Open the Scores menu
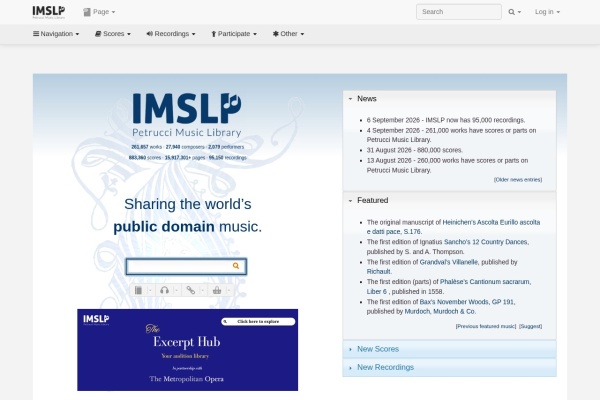The width and height of the screenshot is (600, 400). tap(113, 34)
